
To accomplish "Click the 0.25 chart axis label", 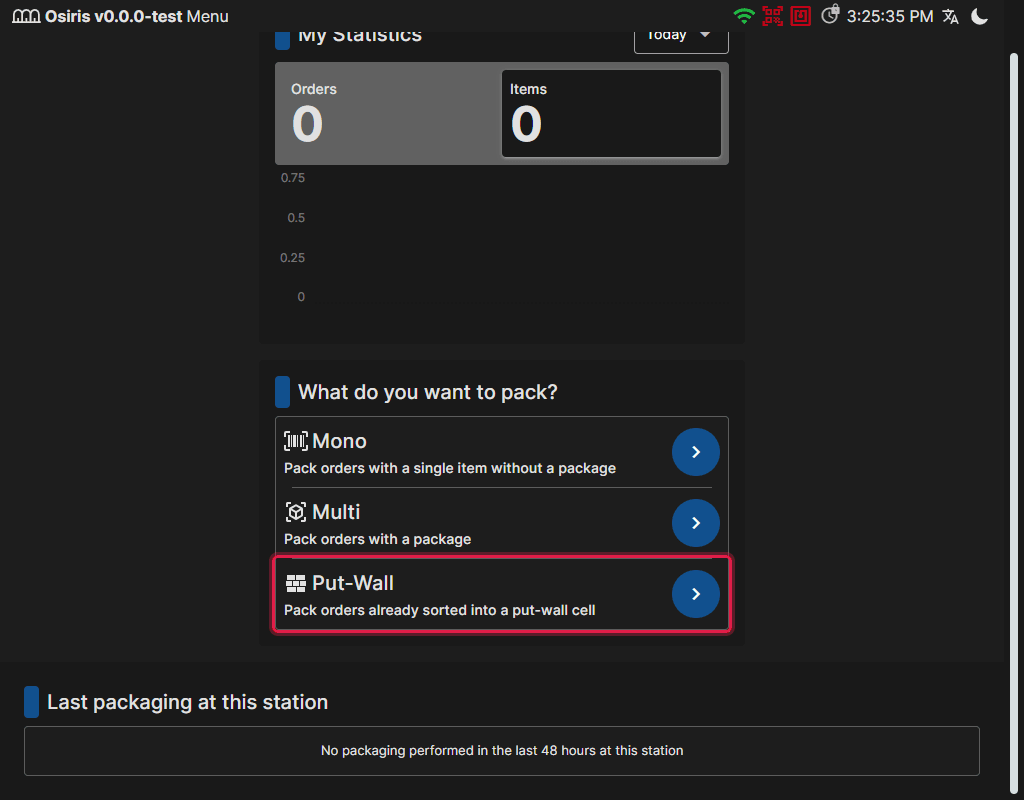I will [x=293, y=258].
